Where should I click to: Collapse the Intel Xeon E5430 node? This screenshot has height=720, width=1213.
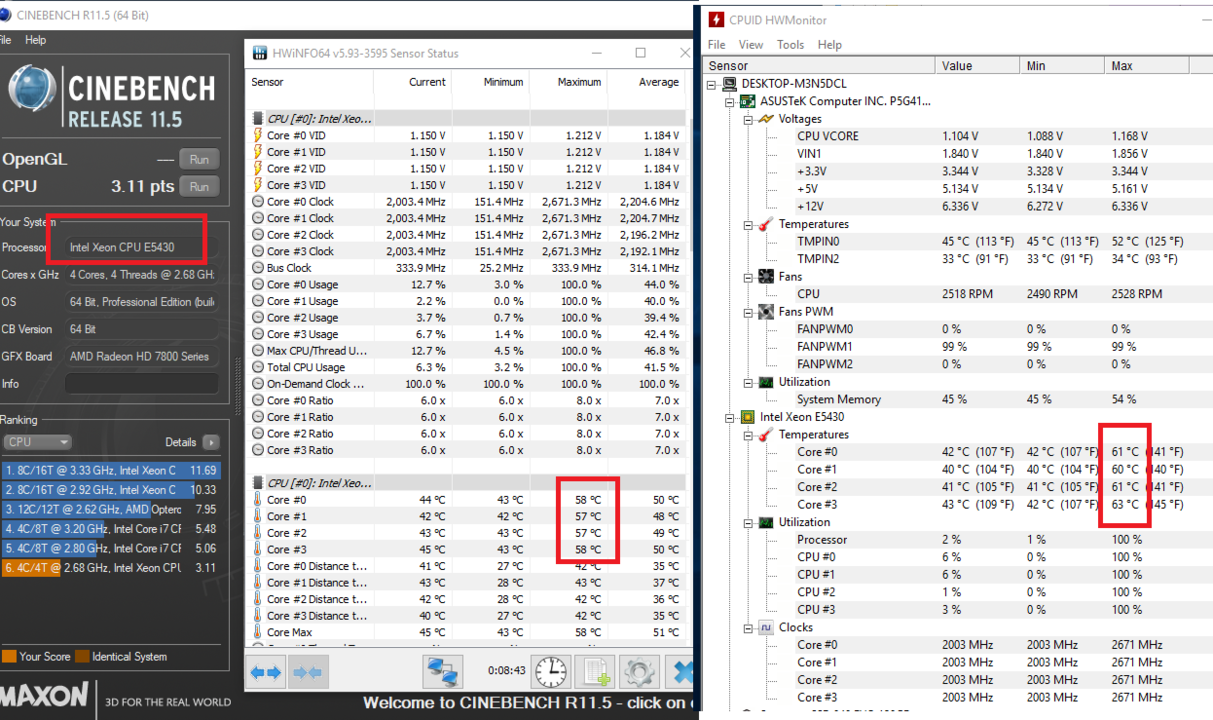730,417
